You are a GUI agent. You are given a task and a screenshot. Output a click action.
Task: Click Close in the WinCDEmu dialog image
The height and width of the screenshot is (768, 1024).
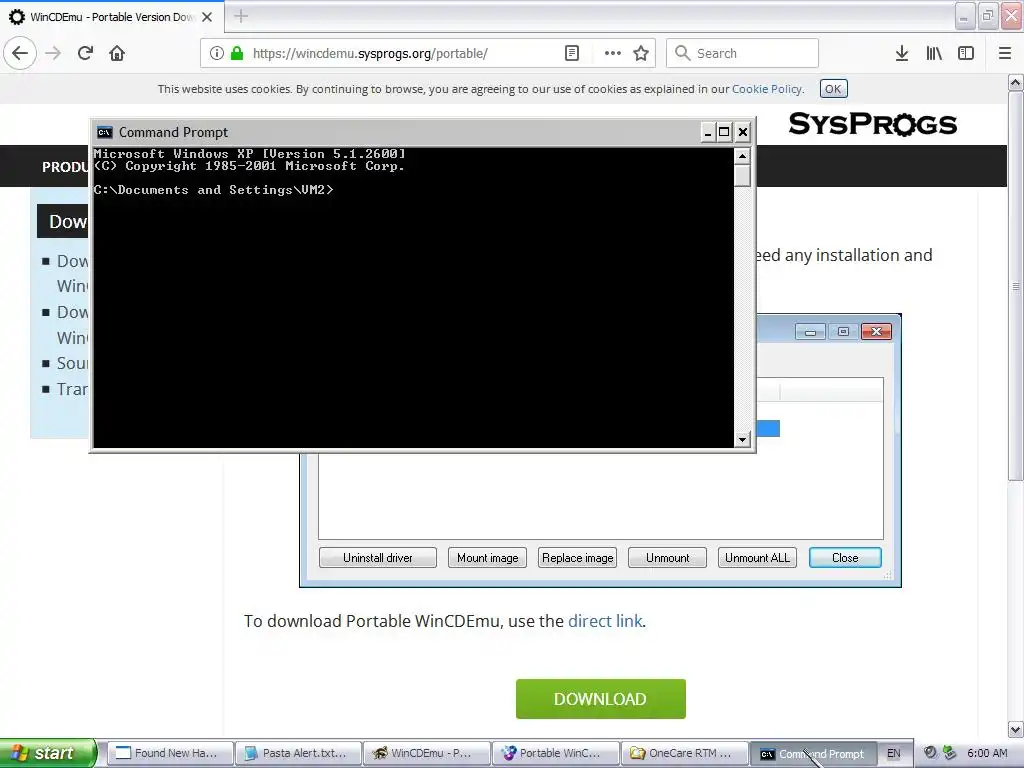tap(845, 558)
